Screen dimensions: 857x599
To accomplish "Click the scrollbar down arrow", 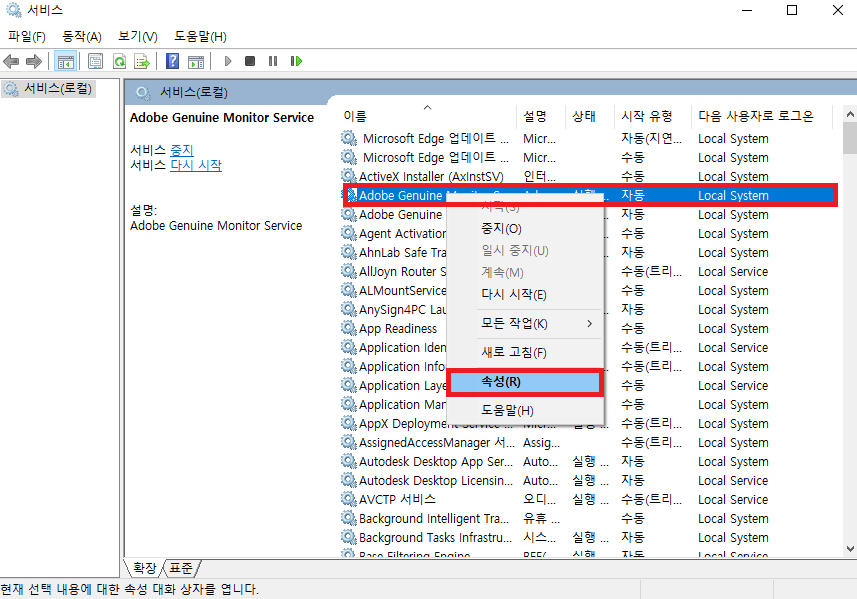I will (x=850, y=549).
